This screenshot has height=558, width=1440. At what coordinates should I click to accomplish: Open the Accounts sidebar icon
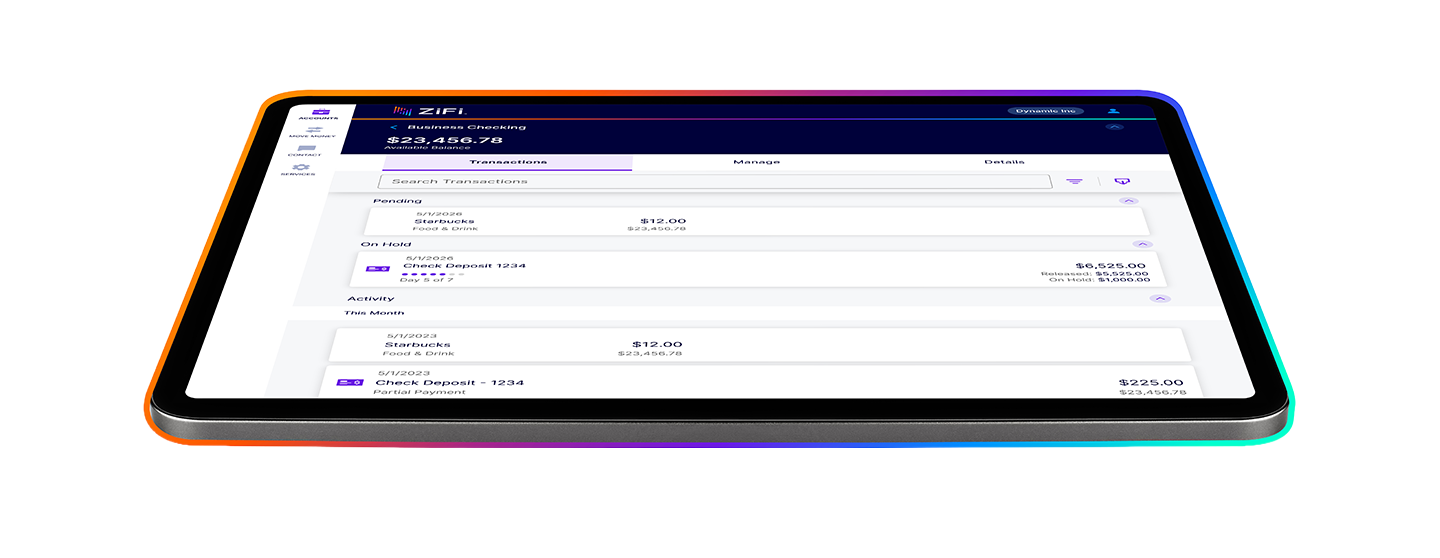point(321,112)
